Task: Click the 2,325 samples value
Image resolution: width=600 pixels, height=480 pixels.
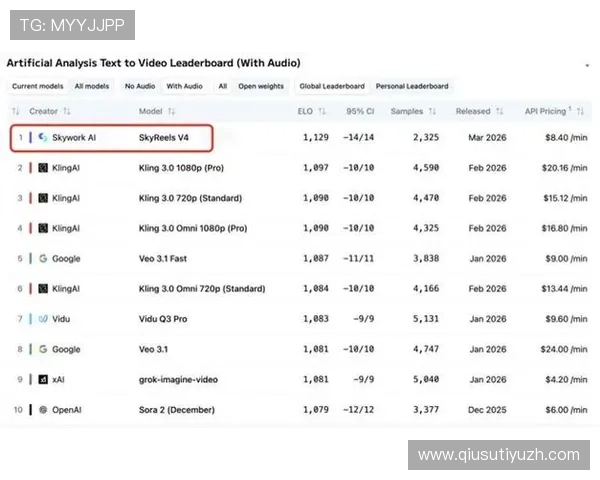Action: click(x=426, y=137)
